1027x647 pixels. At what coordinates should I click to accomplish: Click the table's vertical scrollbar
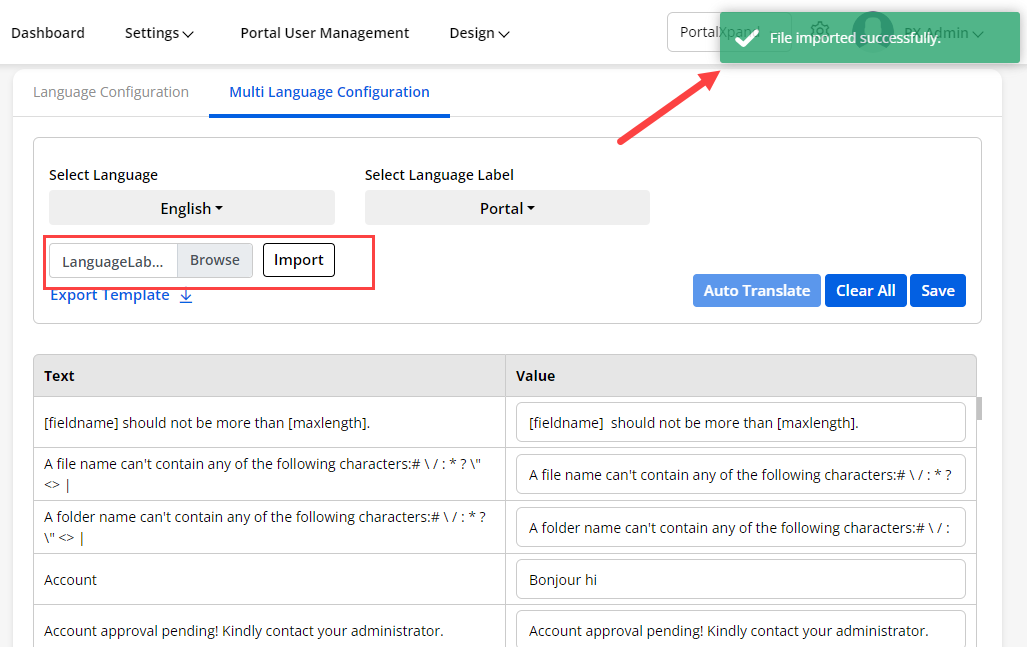coord(979,408)
